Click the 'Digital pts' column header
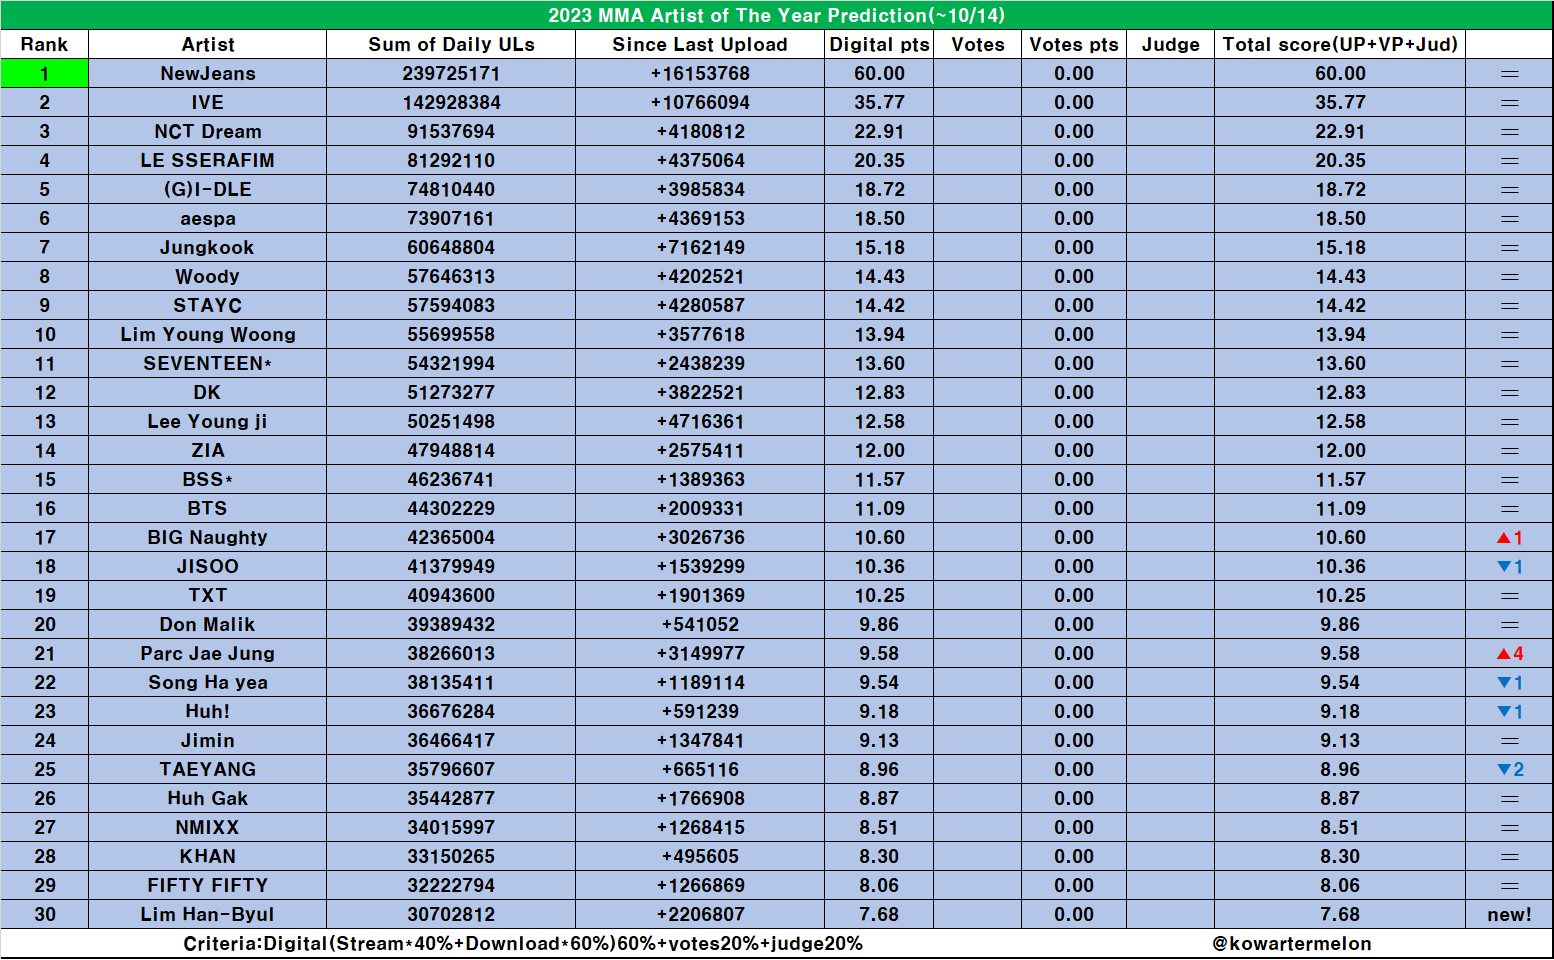This screenshot has width=1554, height=960. tap(880, 44)
